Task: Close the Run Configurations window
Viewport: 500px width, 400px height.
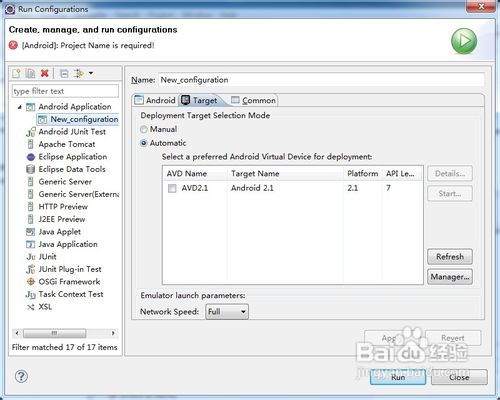Action: pyautogui.click(x=481, y=6)
